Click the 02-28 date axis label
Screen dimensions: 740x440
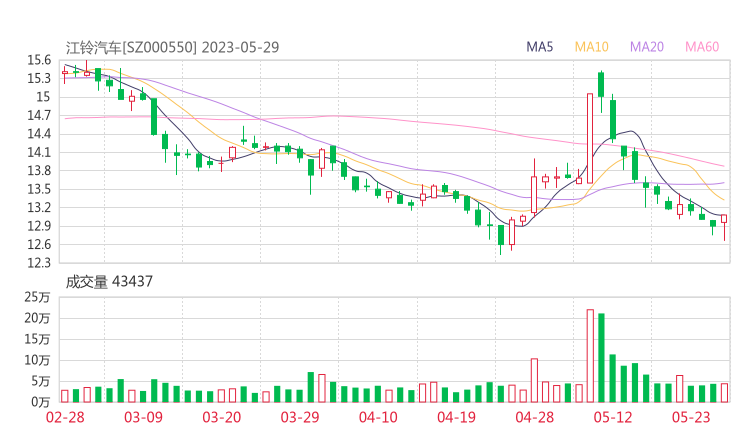[x=65, y=417]
